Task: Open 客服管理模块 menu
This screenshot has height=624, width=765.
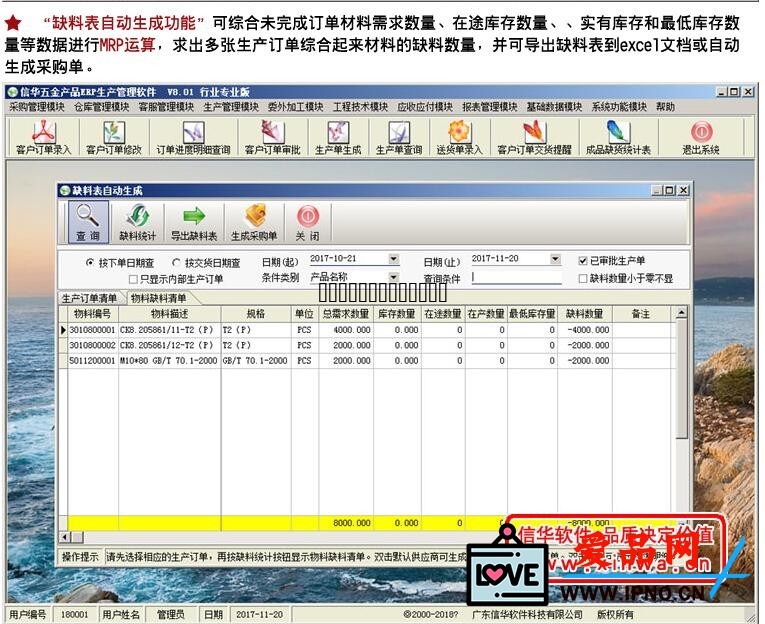Action: pyautogui.click(x=166, y=107)
